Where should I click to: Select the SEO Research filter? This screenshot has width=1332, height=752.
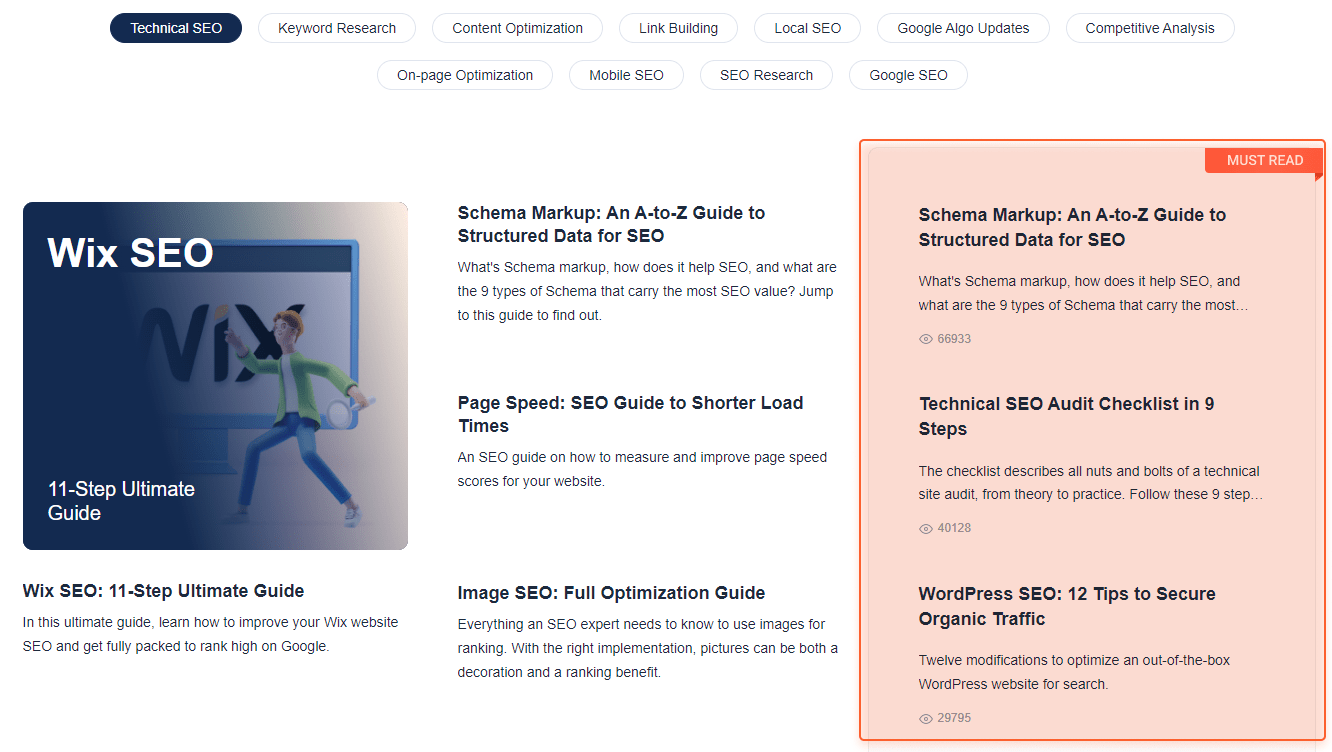point(766,75)
